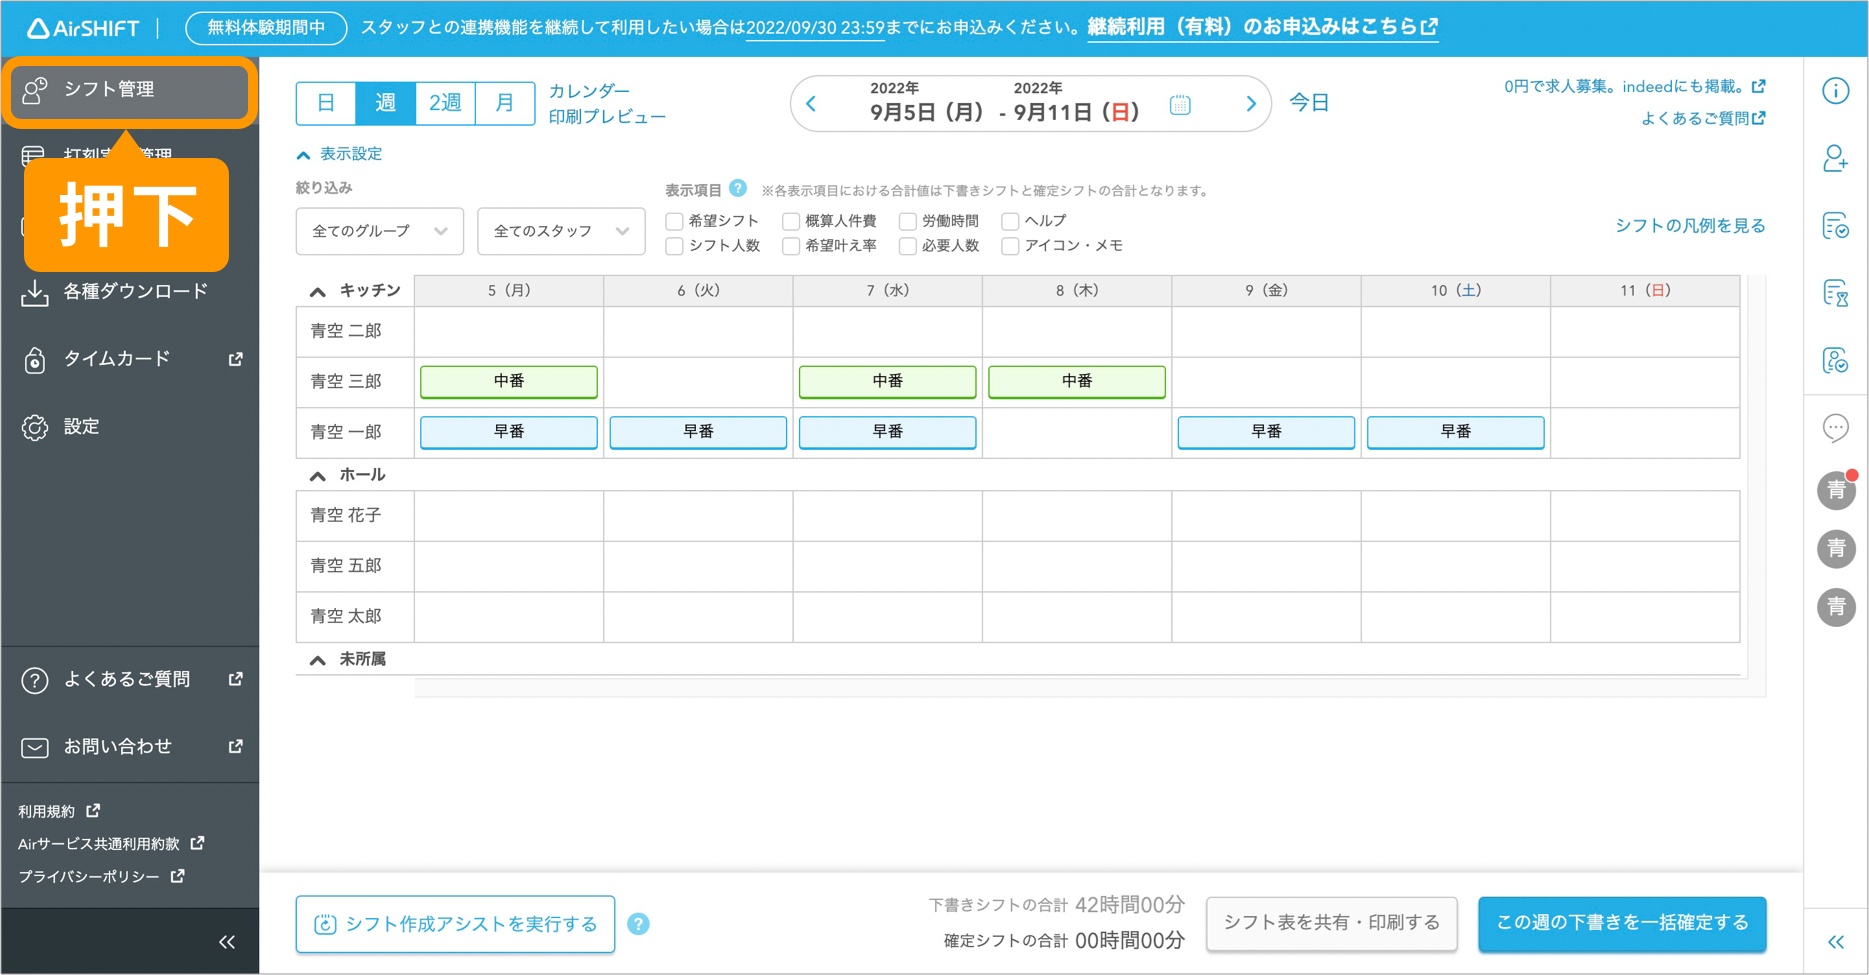1869x975 pixels.
Task: Enable the 希望シフト checkbox
Action: 675,221
